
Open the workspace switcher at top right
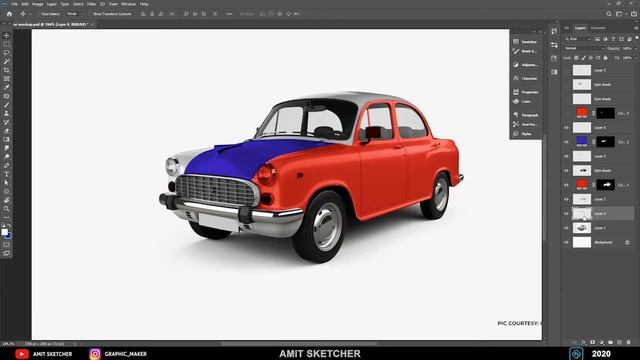click(619, 14)
